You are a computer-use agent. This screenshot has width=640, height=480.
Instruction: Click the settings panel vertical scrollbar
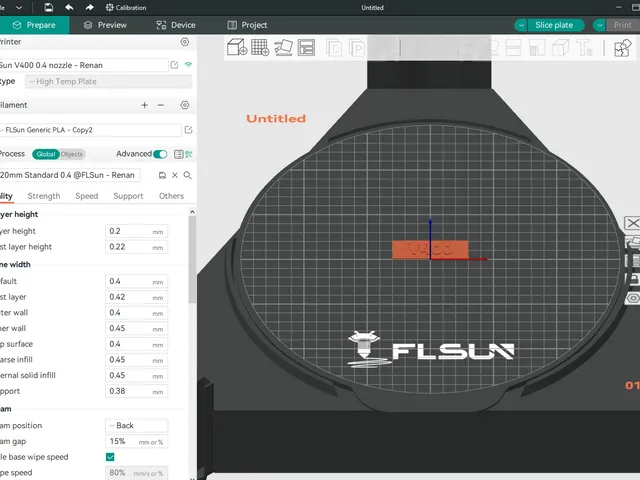pos(192,260)
